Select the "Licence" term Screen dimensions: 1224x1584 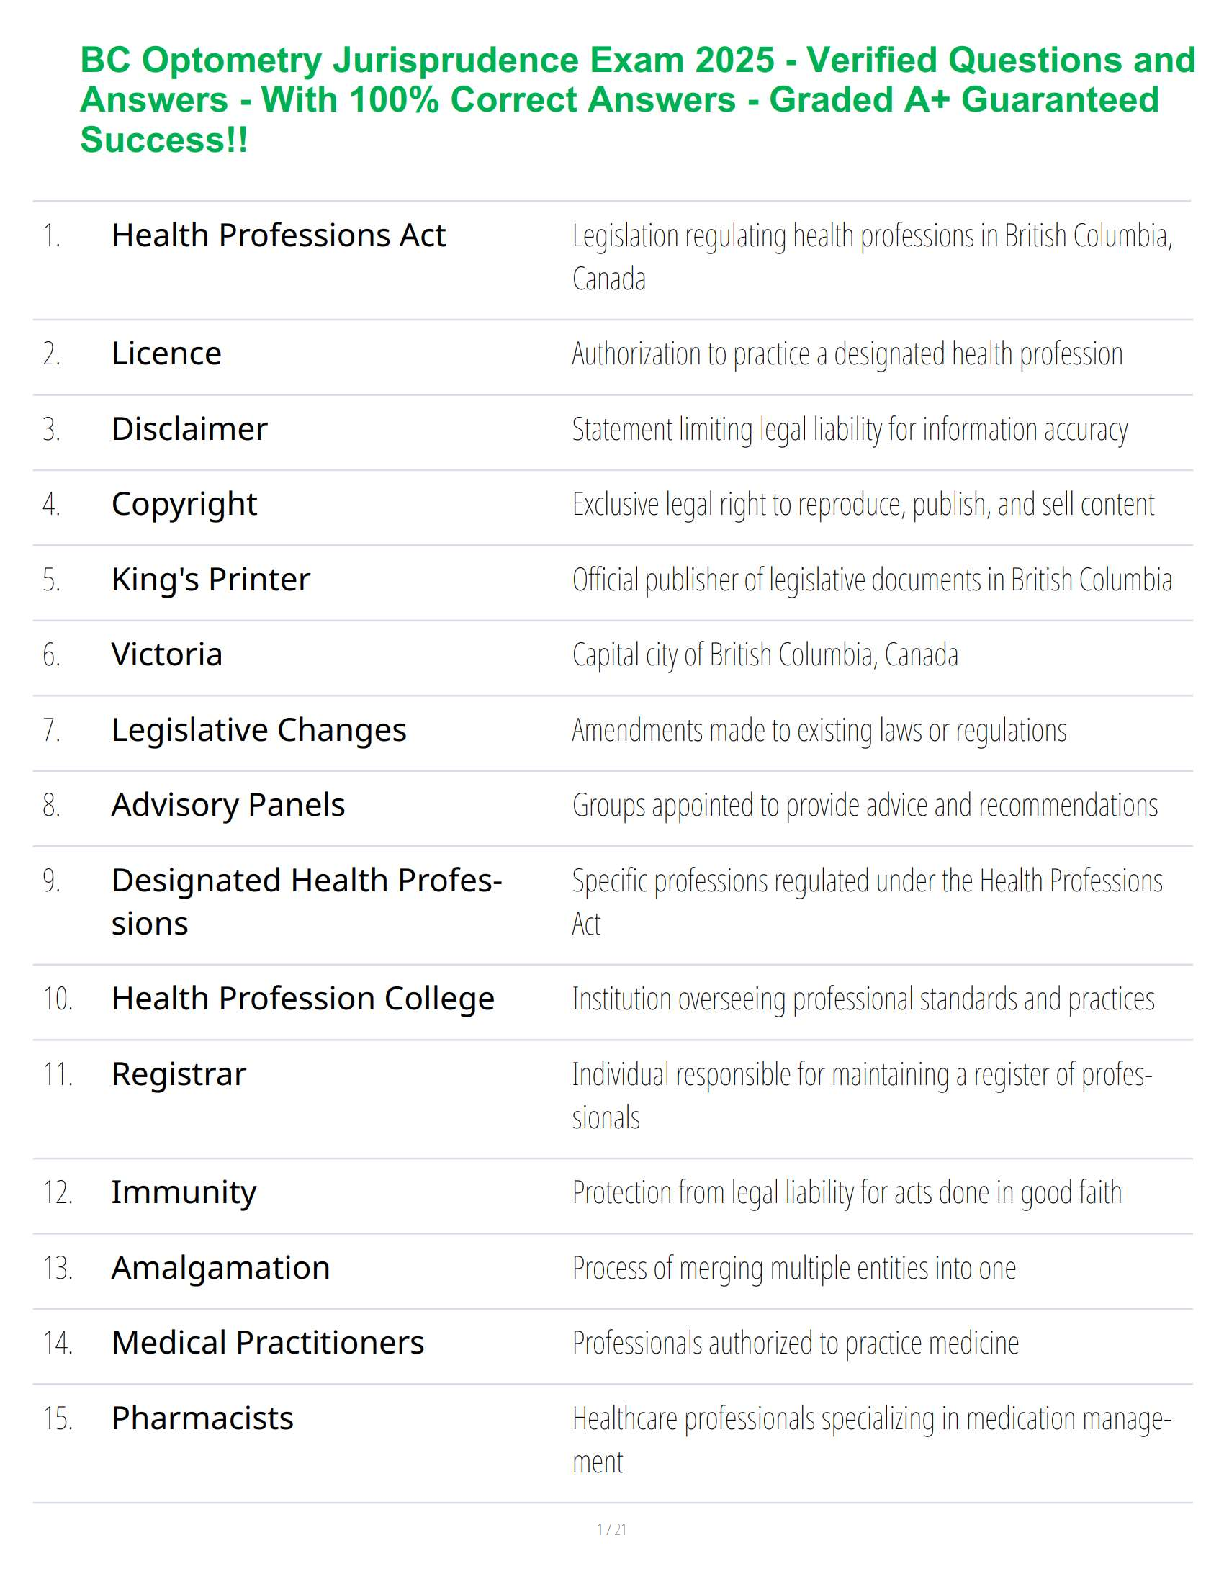click(x=166, y=354)
